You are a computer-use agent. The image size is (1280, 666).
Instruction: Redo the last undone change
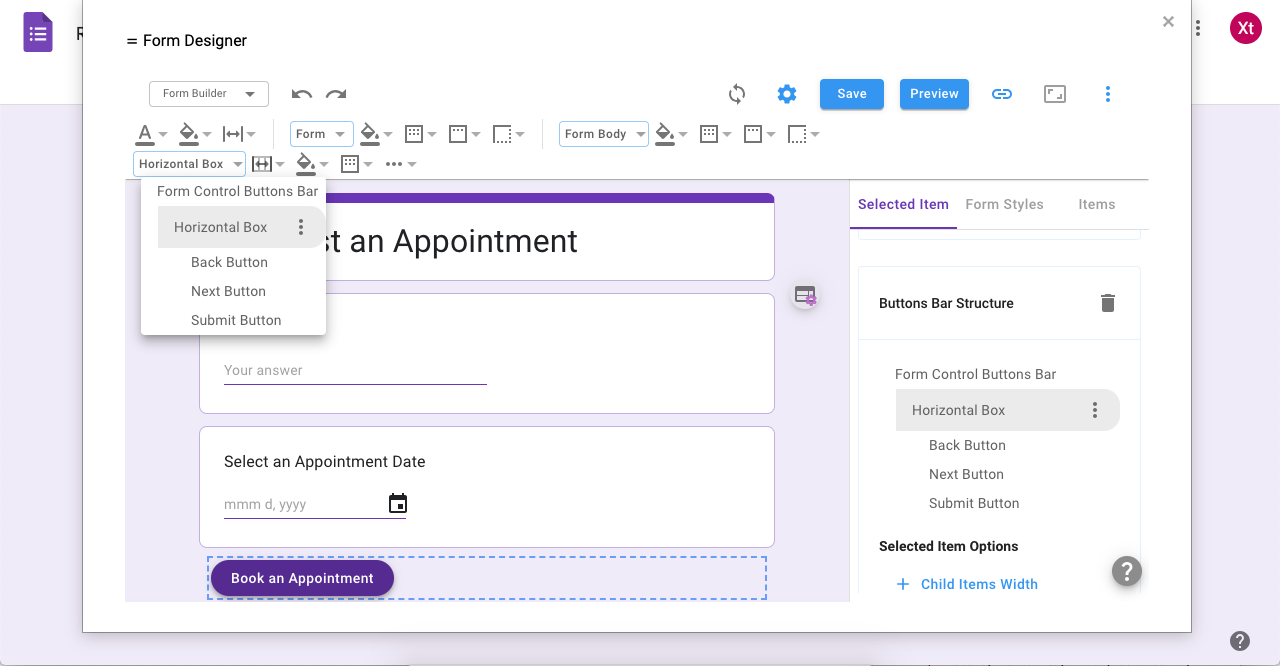tap(336, 94)
